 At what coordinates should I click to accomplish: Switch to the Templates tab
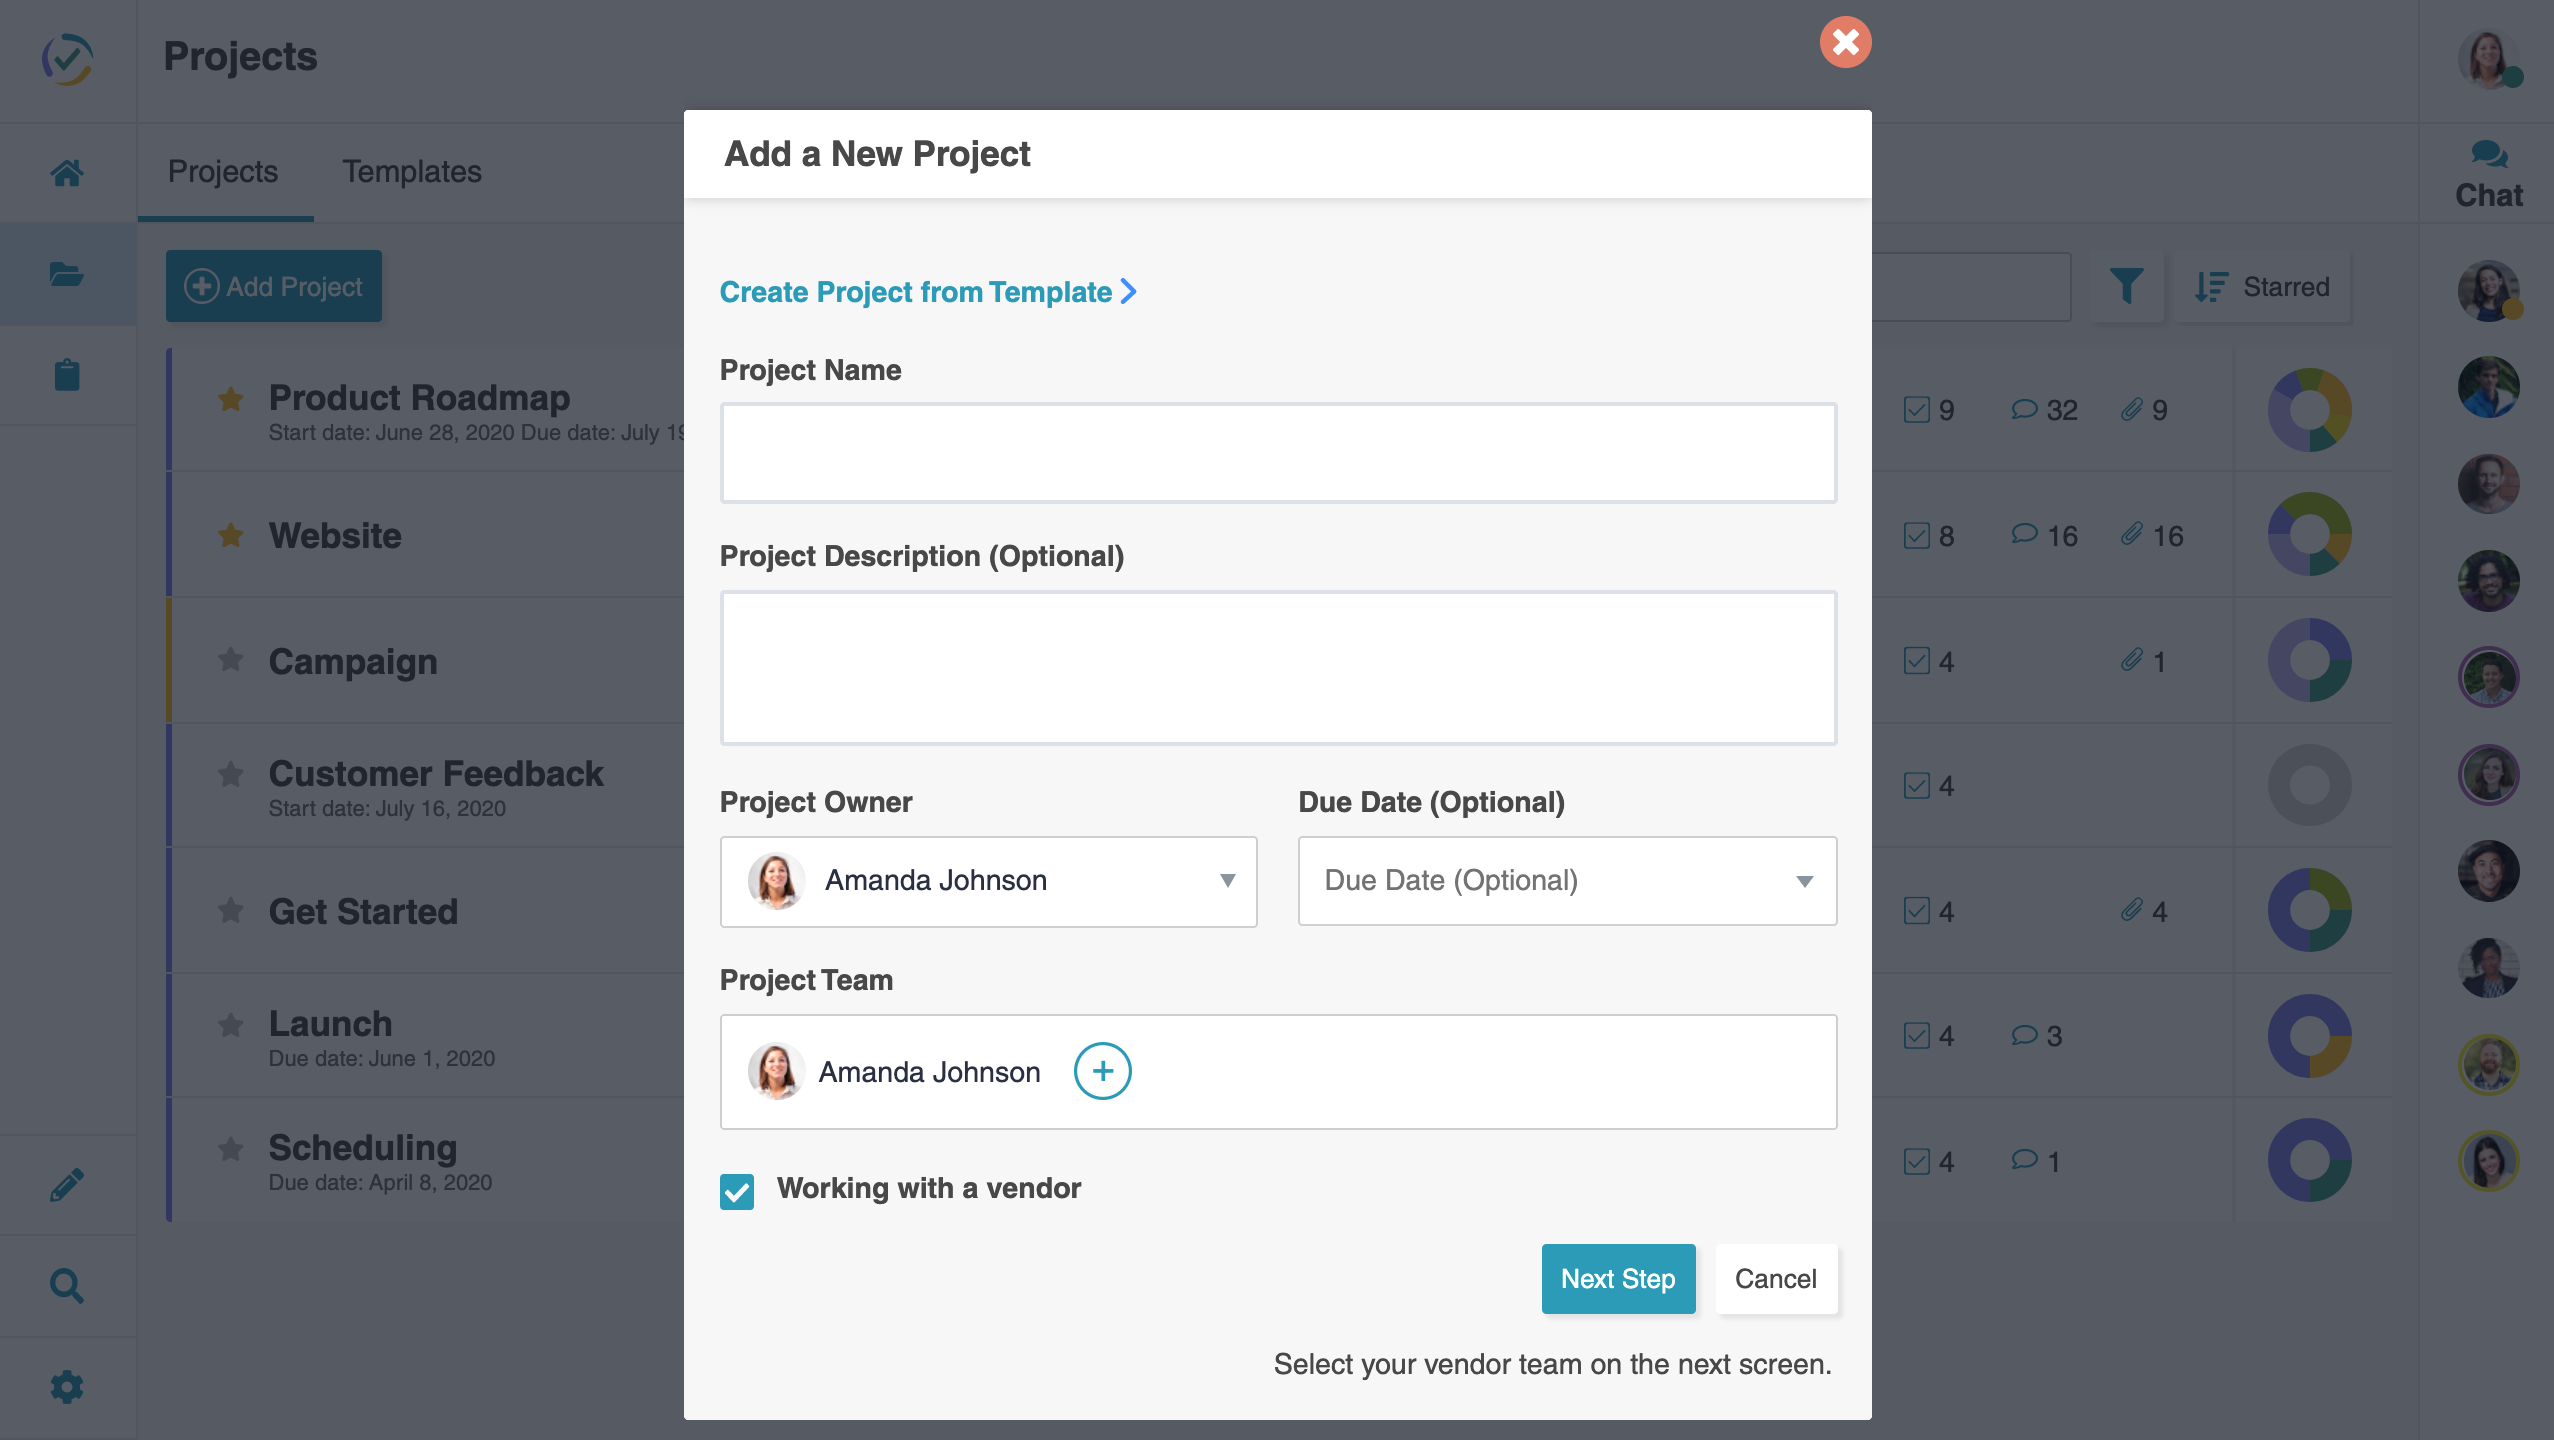pos(412,172)
